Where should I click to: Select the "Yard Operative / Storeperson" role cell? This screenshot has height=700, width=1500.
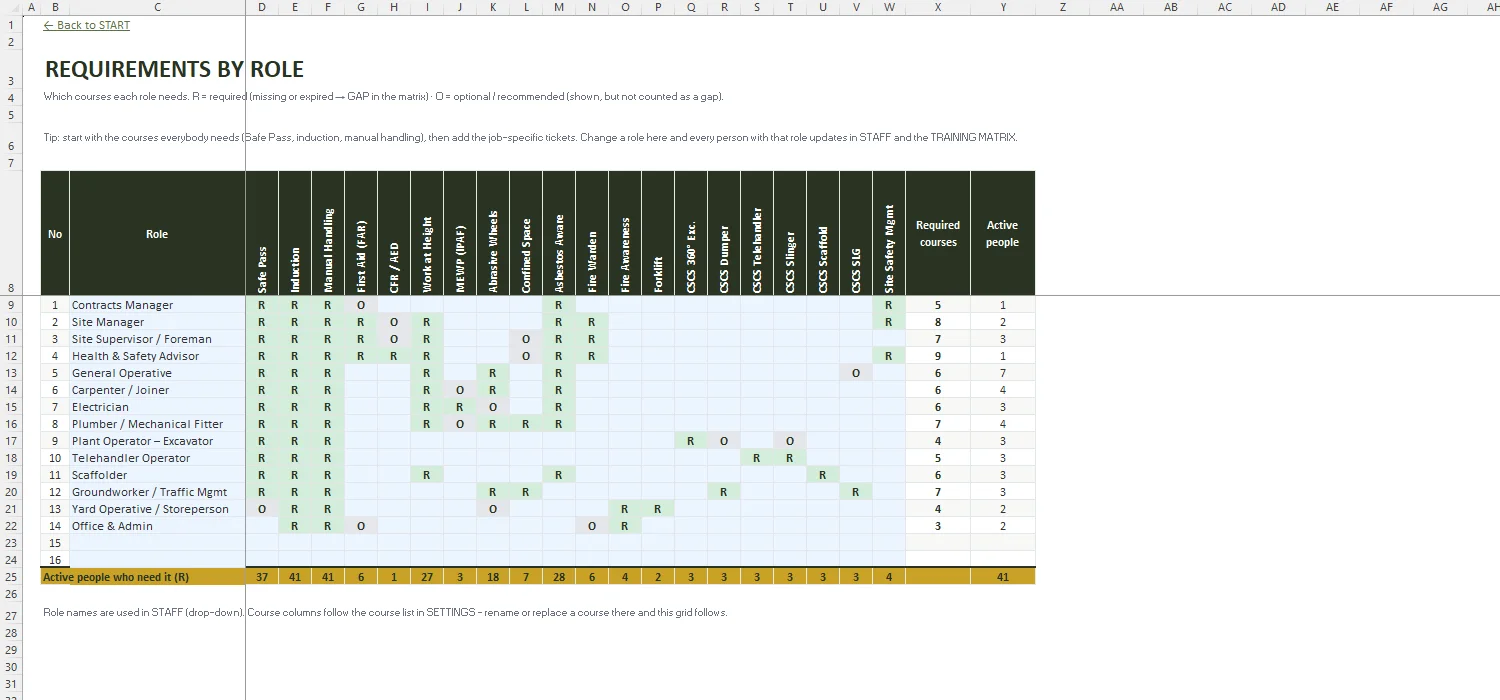click(157, 509)
